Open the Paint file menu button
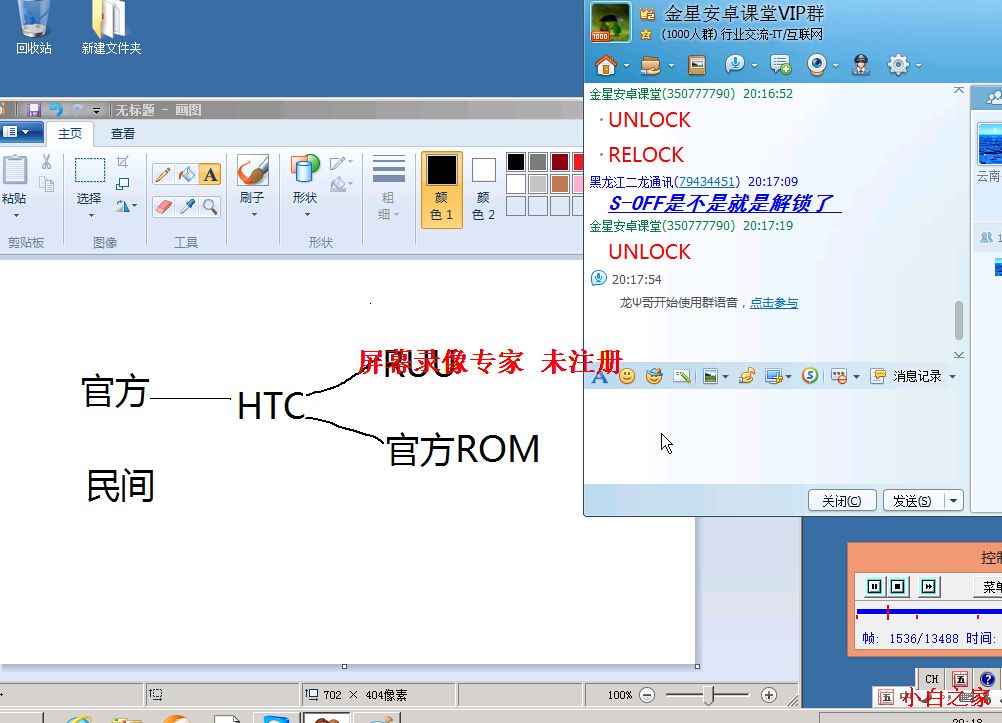 (x=19, y=132)
